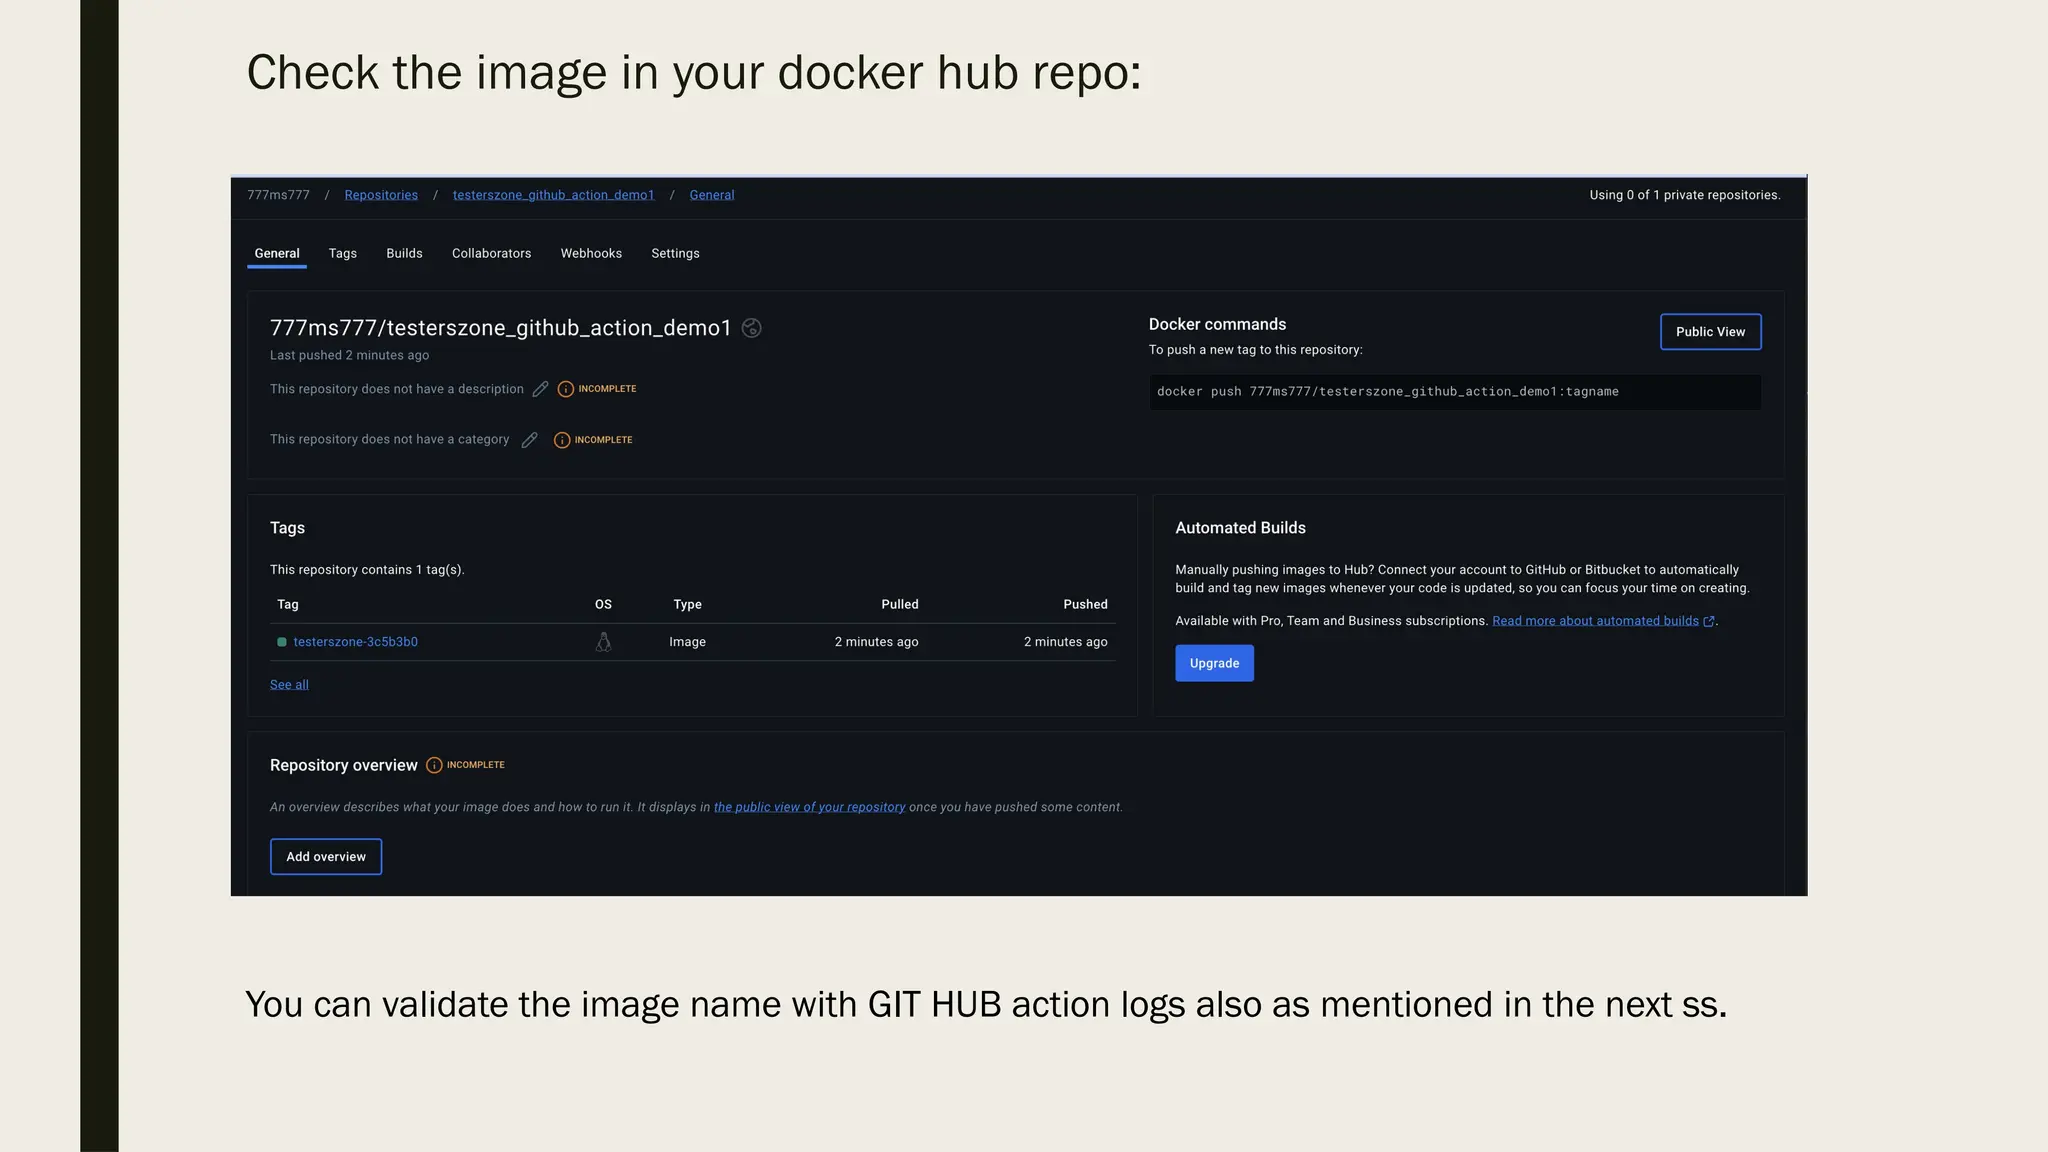
Task: Click the Public View button
Action: coord(1710,332)
